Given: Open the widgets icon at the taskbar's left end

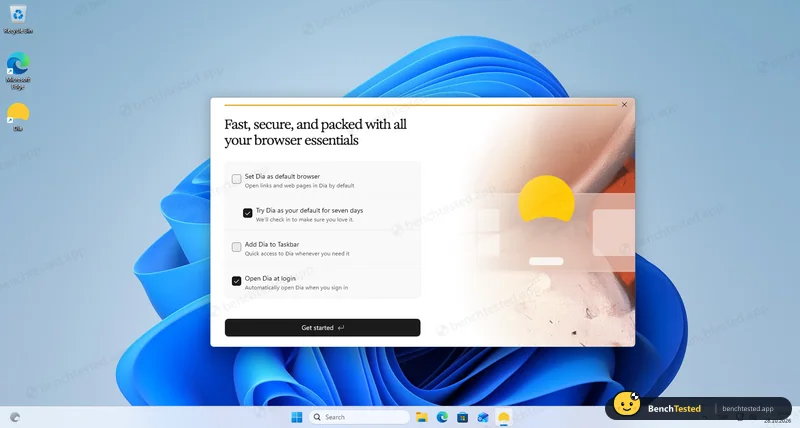Looking at the screenshot, I should [15, 417].
